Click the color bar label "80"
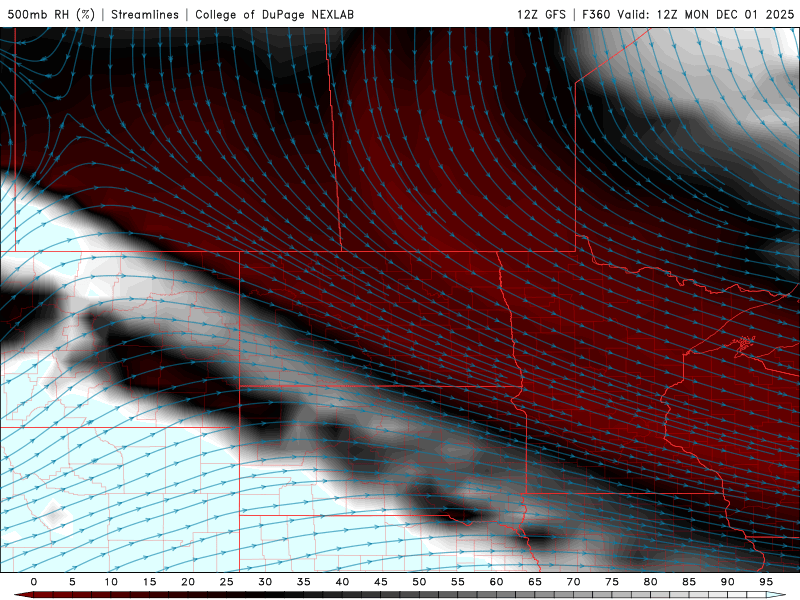The image size is (800, 600). click(650, 582)
